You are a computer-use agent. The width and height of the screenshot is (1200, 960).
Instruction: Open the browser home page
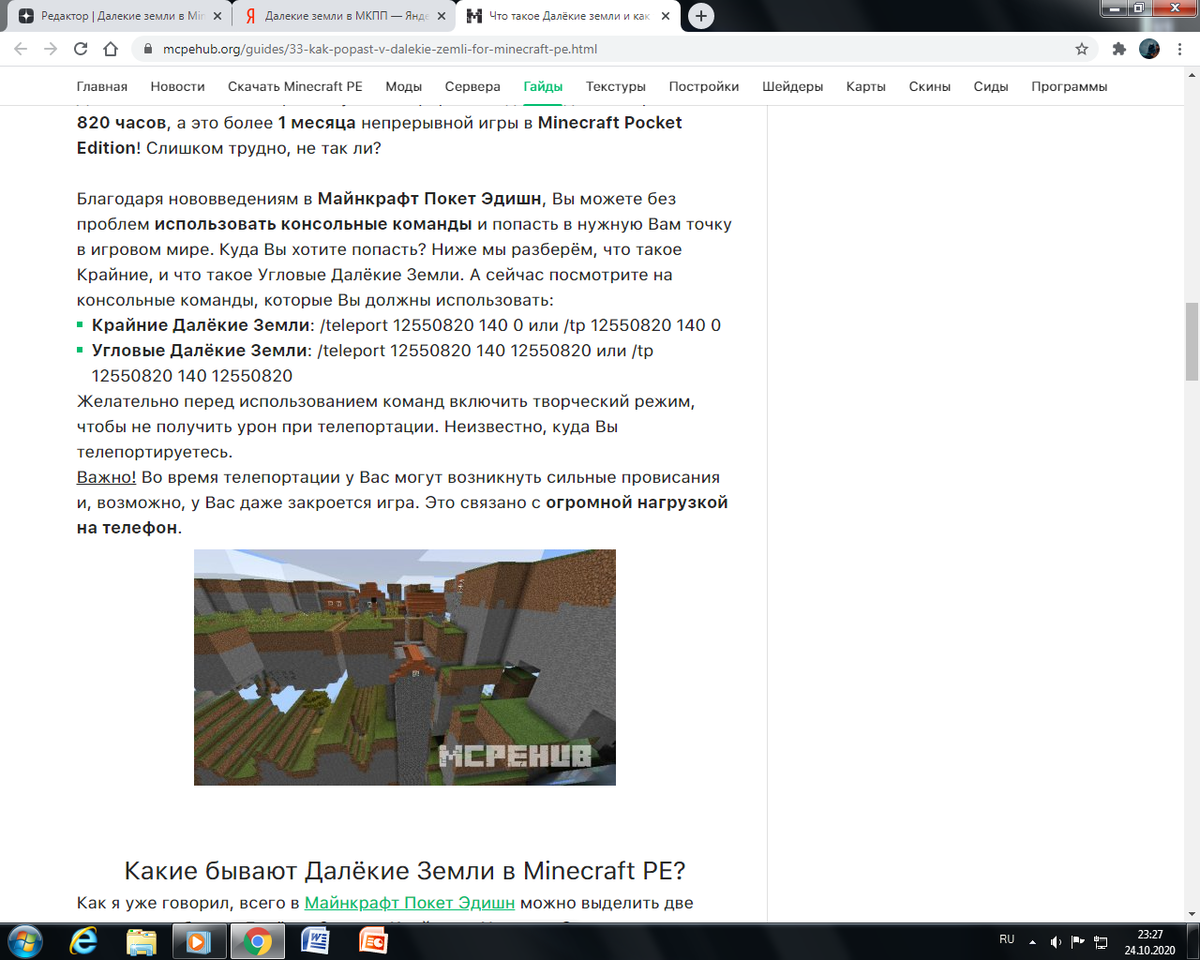(x=111, y=48)
